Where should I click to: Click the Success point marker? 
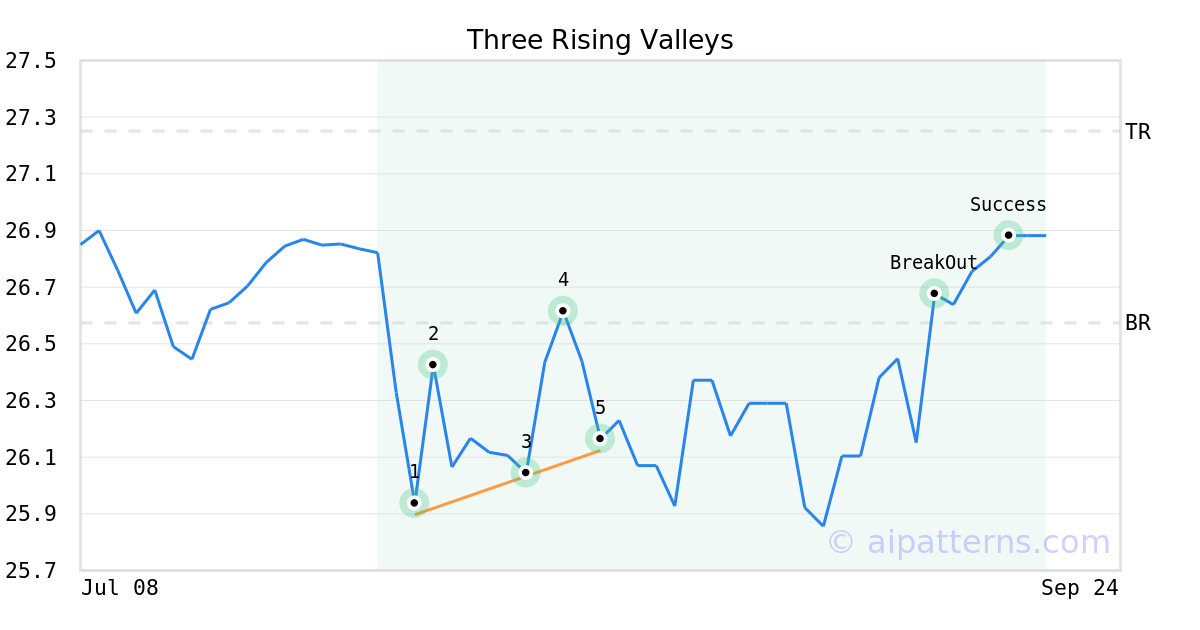1008,235
